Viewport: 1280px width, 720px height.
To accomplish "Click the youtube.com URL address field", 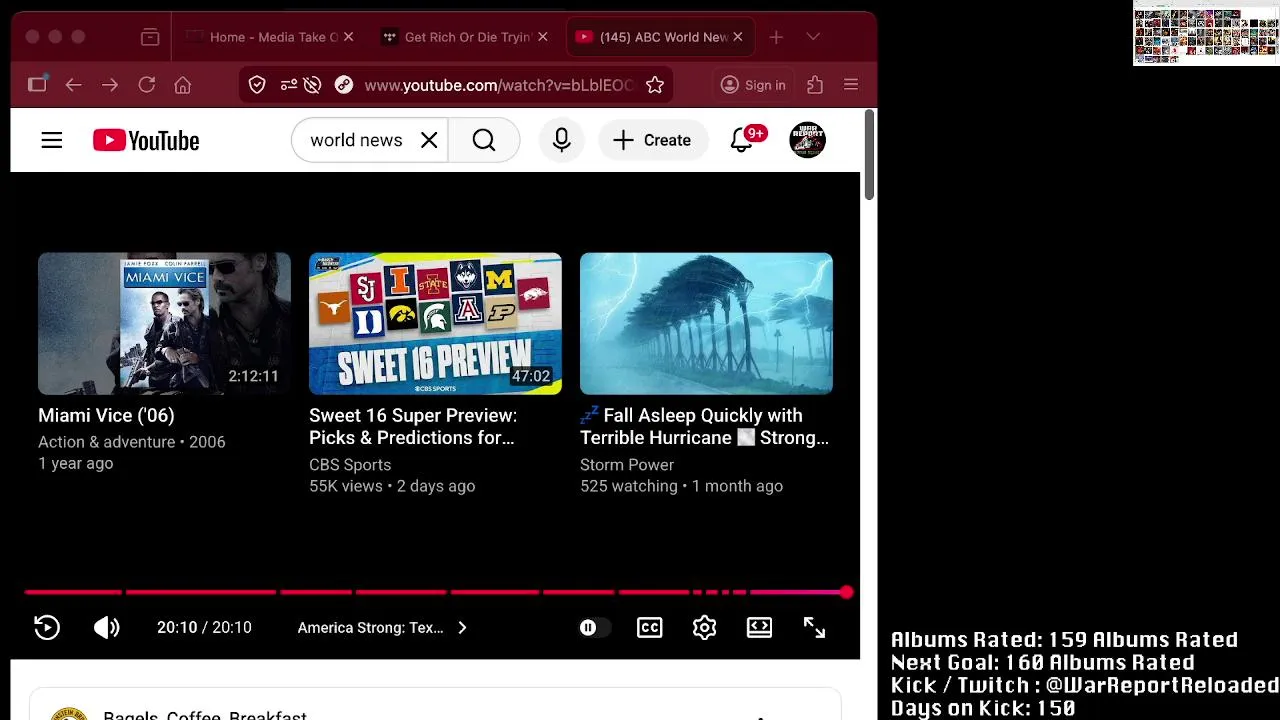I will (x=499, y=85).
